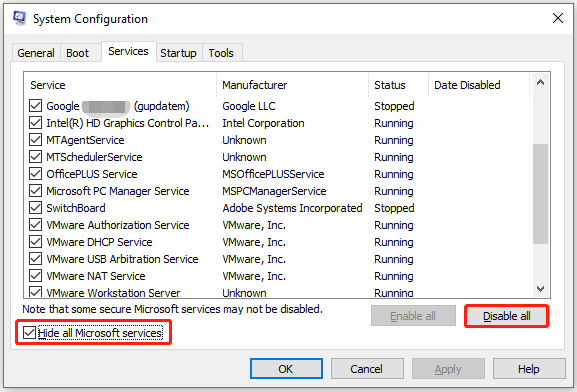This screenshot has height=392, width=577.
Task: Open Help for System Configuration
Action: [x=529, y=369]
